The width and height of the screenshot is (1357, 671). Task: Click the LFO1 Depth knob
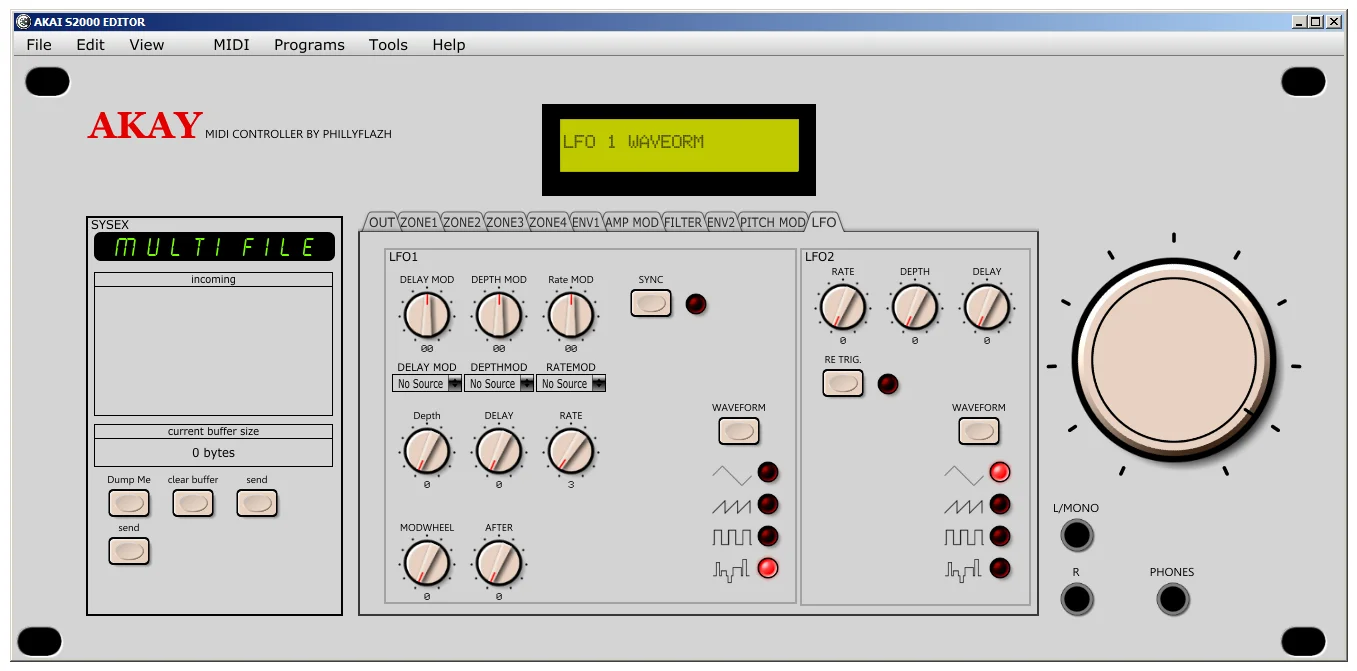(x=427, y=451)
